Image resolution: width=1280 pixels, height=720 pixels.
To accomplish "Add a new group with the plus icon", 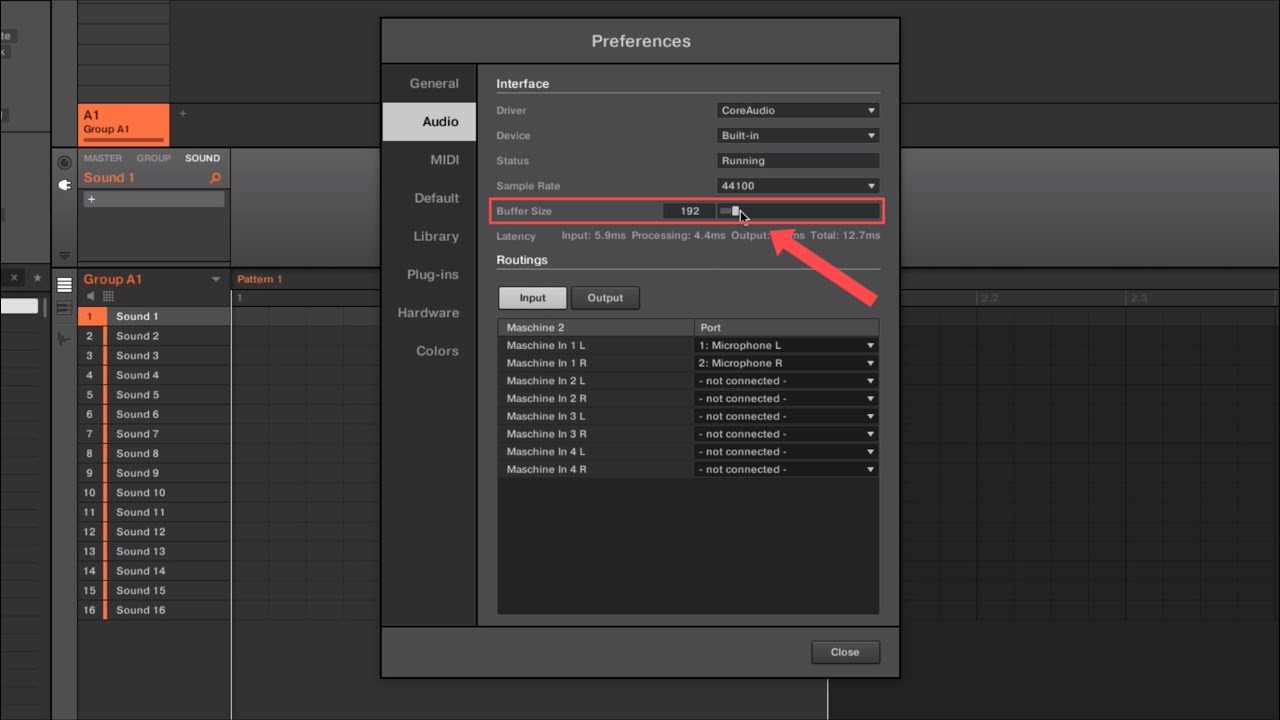I will tap(182, 114).
